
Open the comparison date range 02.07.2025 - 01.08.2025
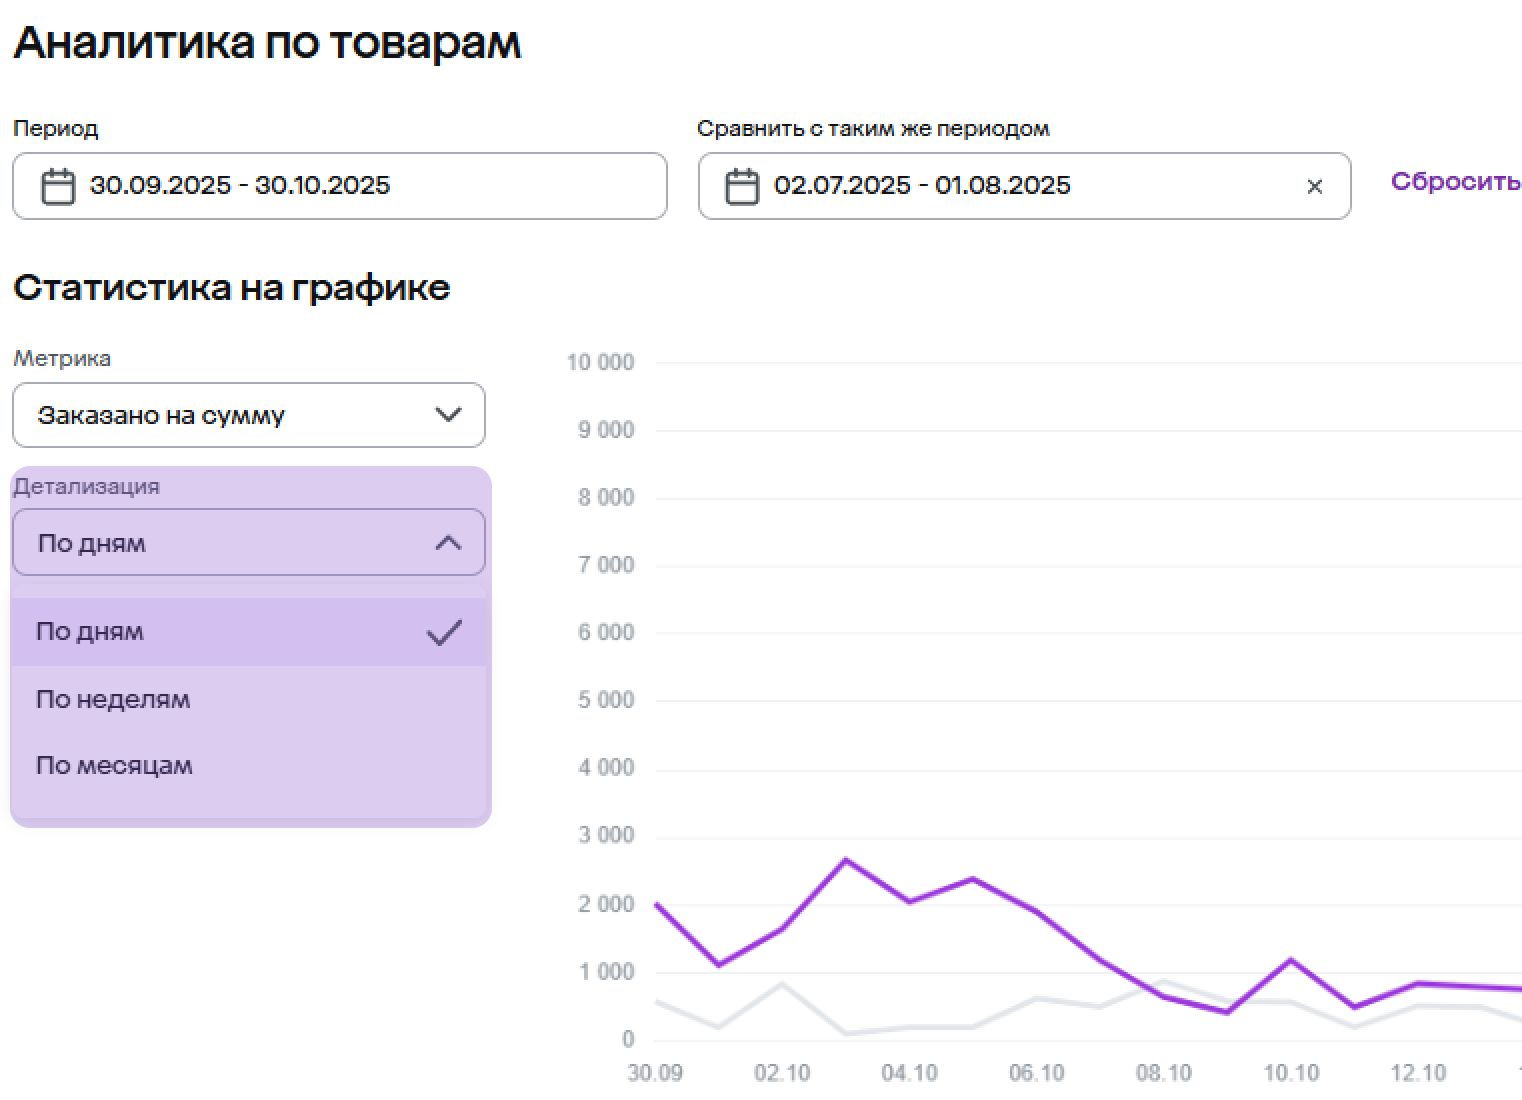(922, 186)
